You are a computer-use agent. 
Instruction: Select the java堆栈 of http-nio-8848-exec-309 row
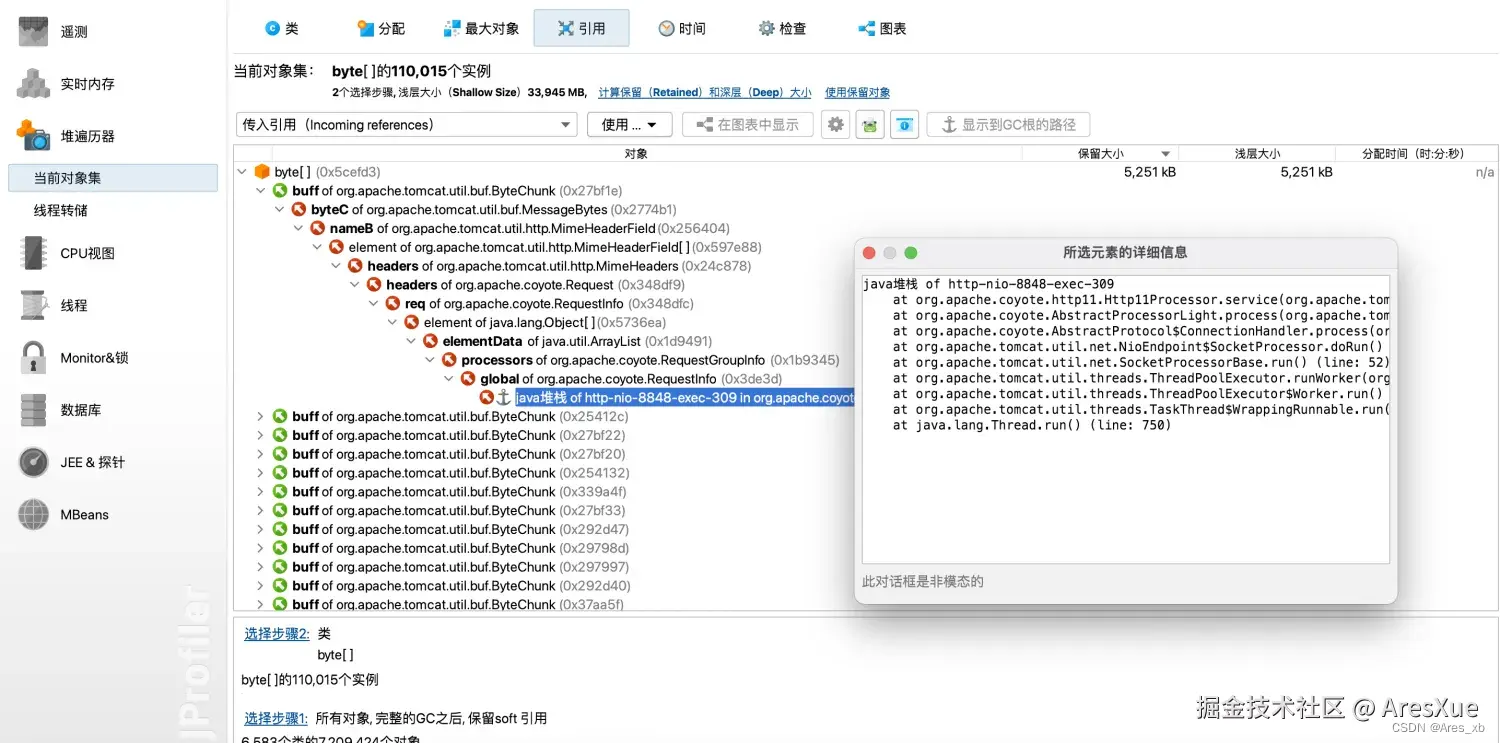[x=684, y=398]
